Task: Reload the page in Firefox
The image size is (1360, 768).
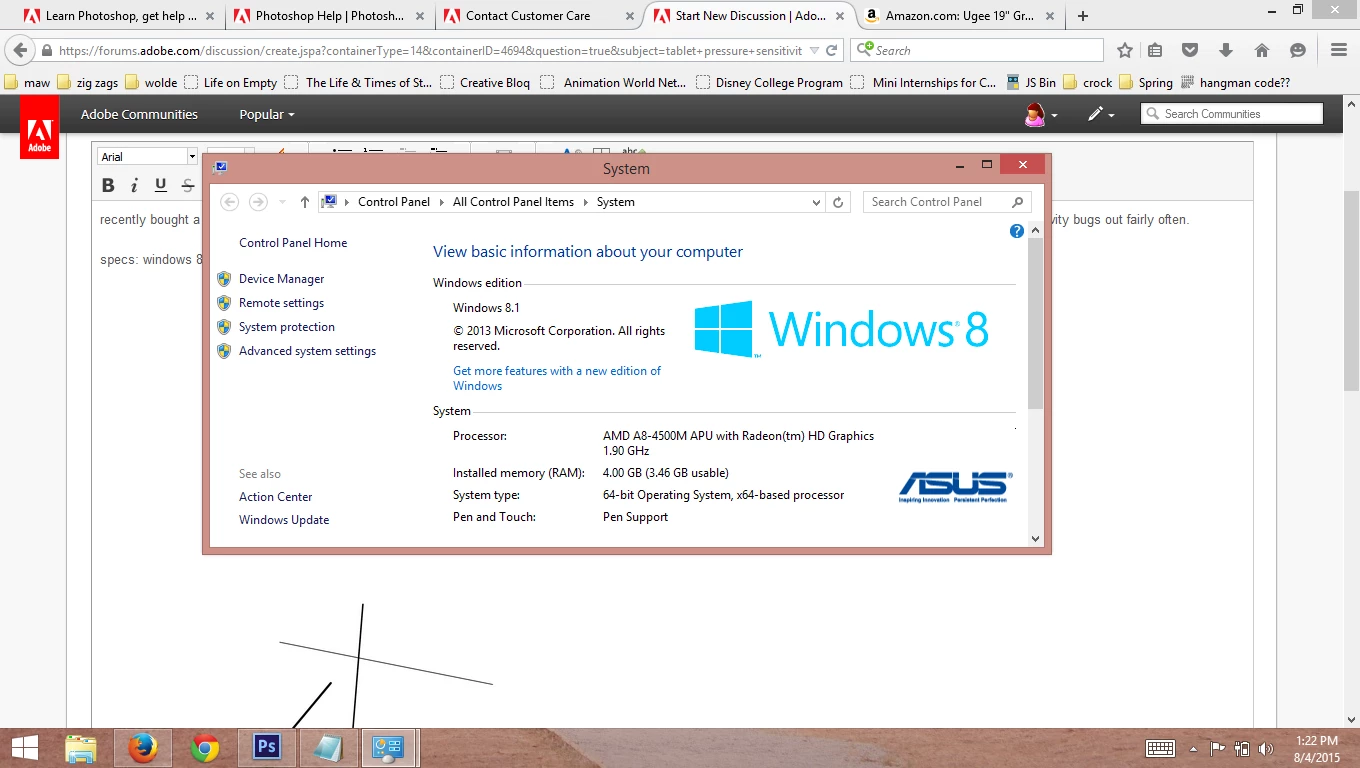Action: click(x=831, y=50)
